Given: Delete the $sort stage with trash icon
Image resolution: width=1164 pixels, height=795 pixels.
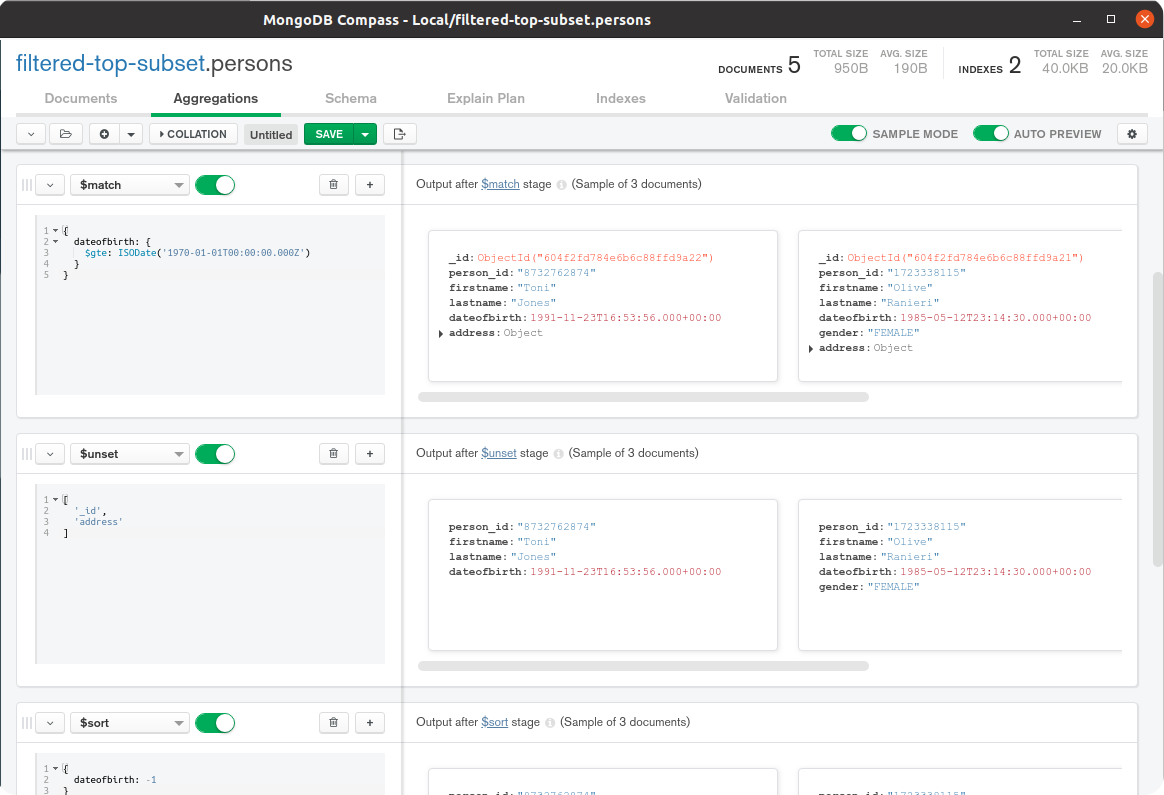Looking at the screenshot, I should [333, 722].
